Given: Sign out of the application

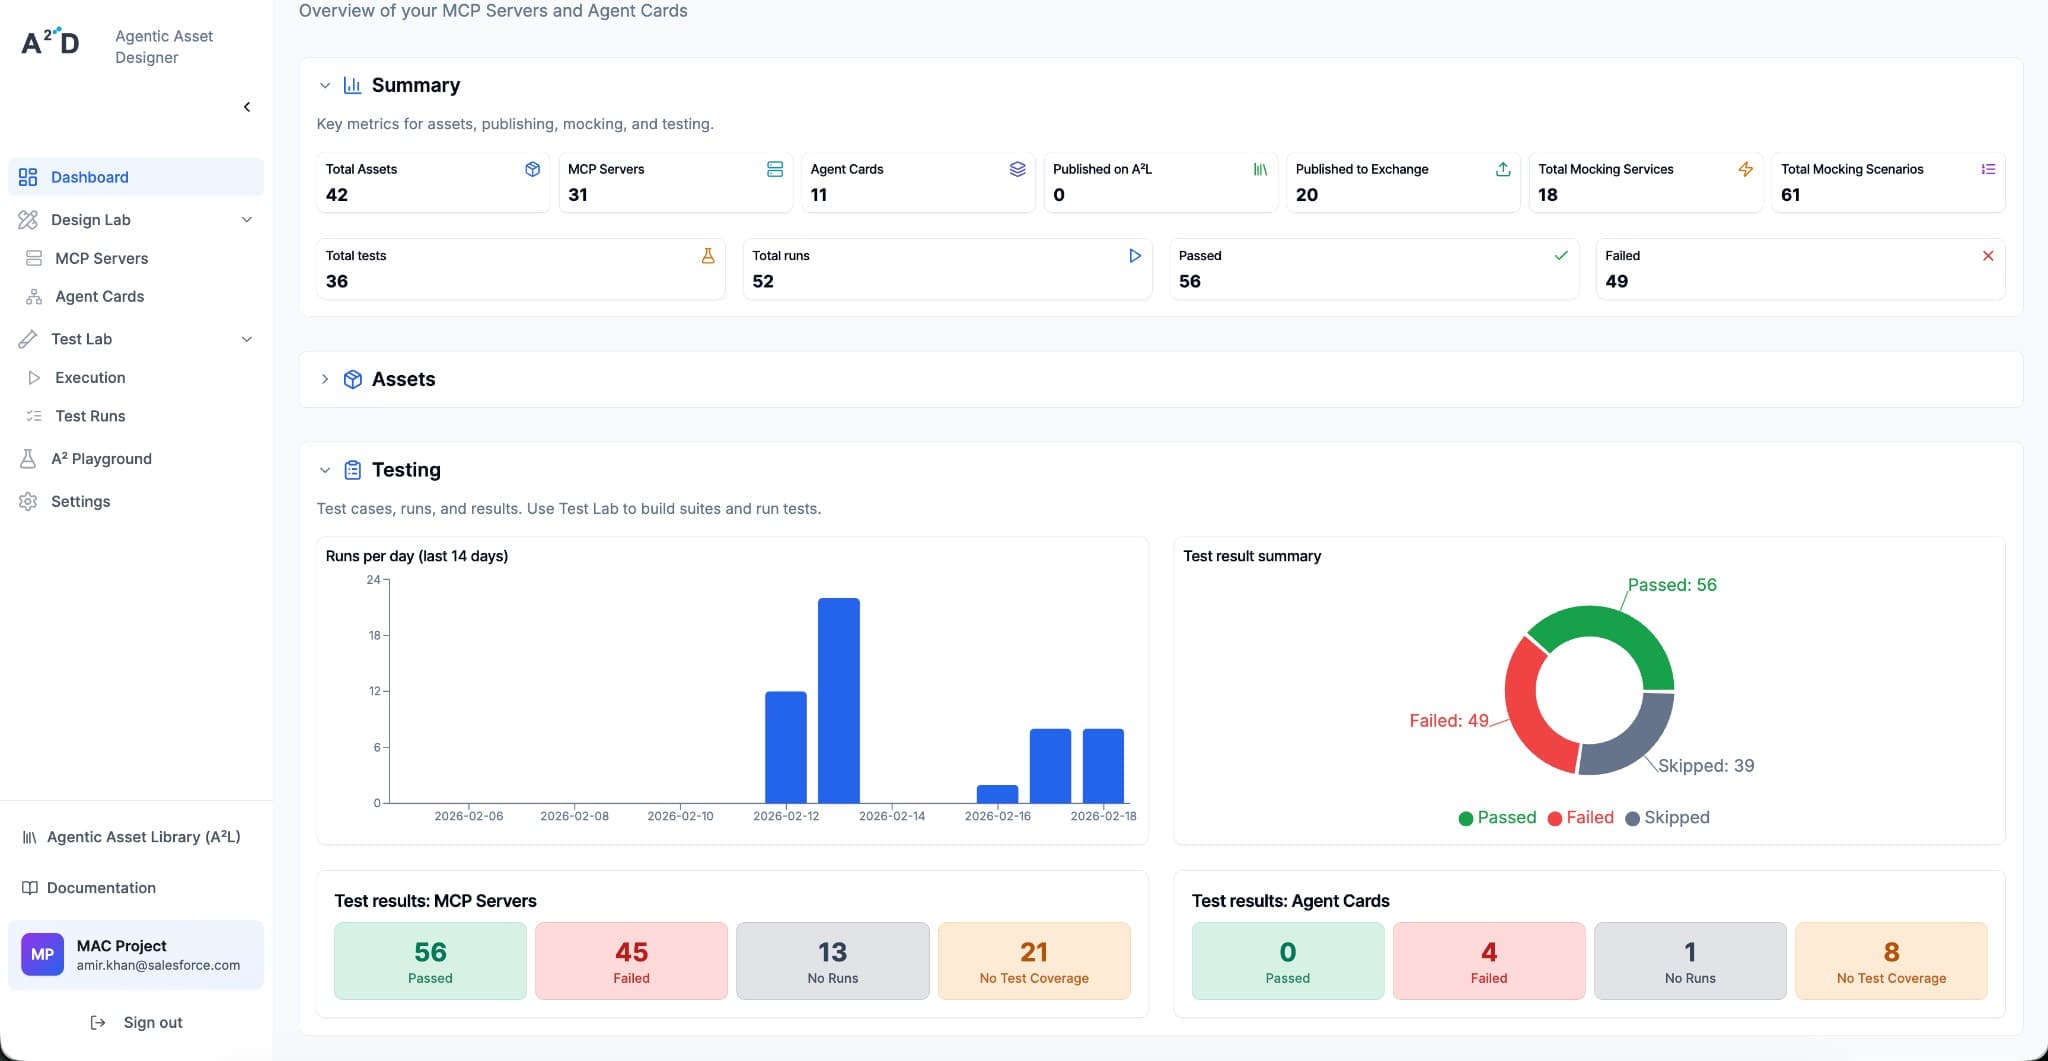Looking at the screenshot, I should tap(152, 1022).
